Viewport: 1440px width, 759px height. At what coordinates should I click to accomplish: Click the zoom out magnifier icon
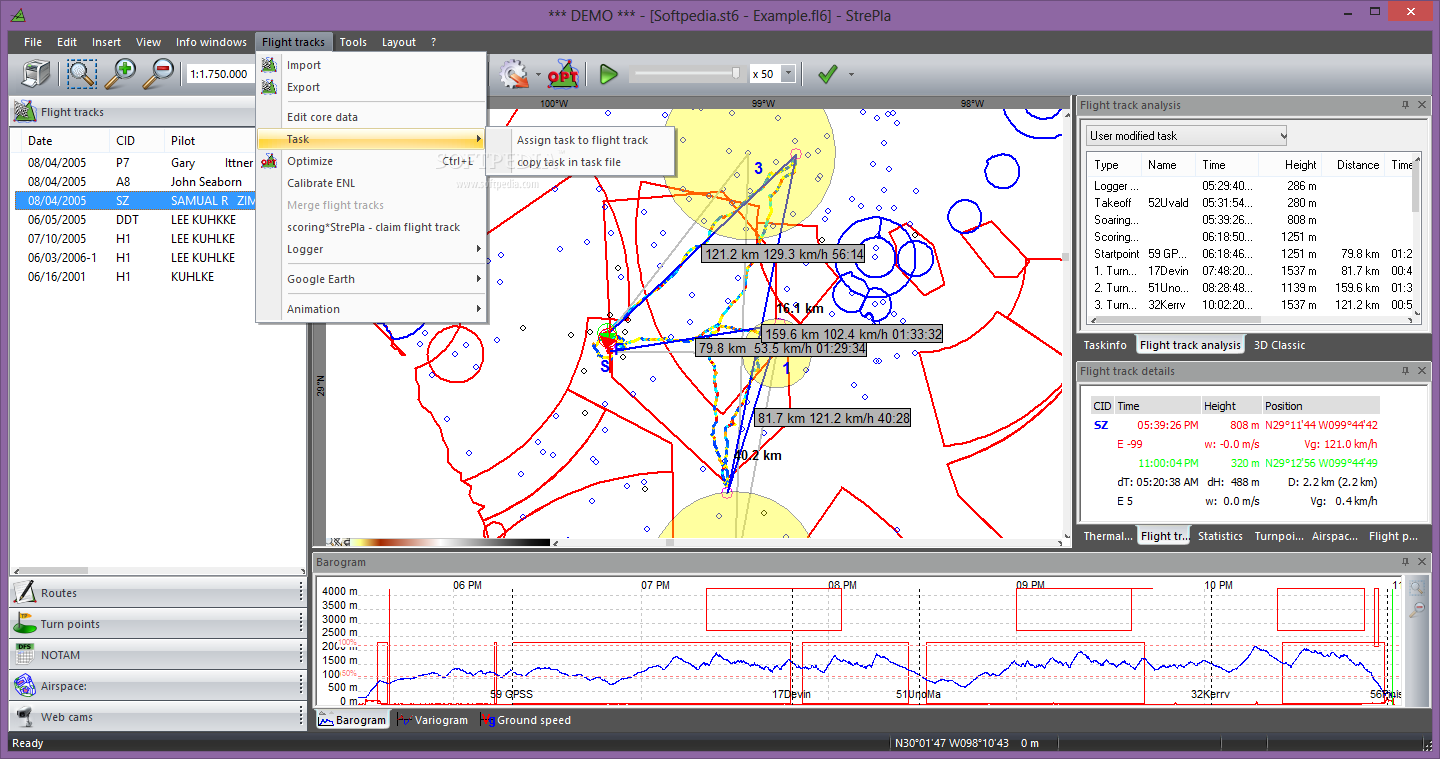(158, 73)
